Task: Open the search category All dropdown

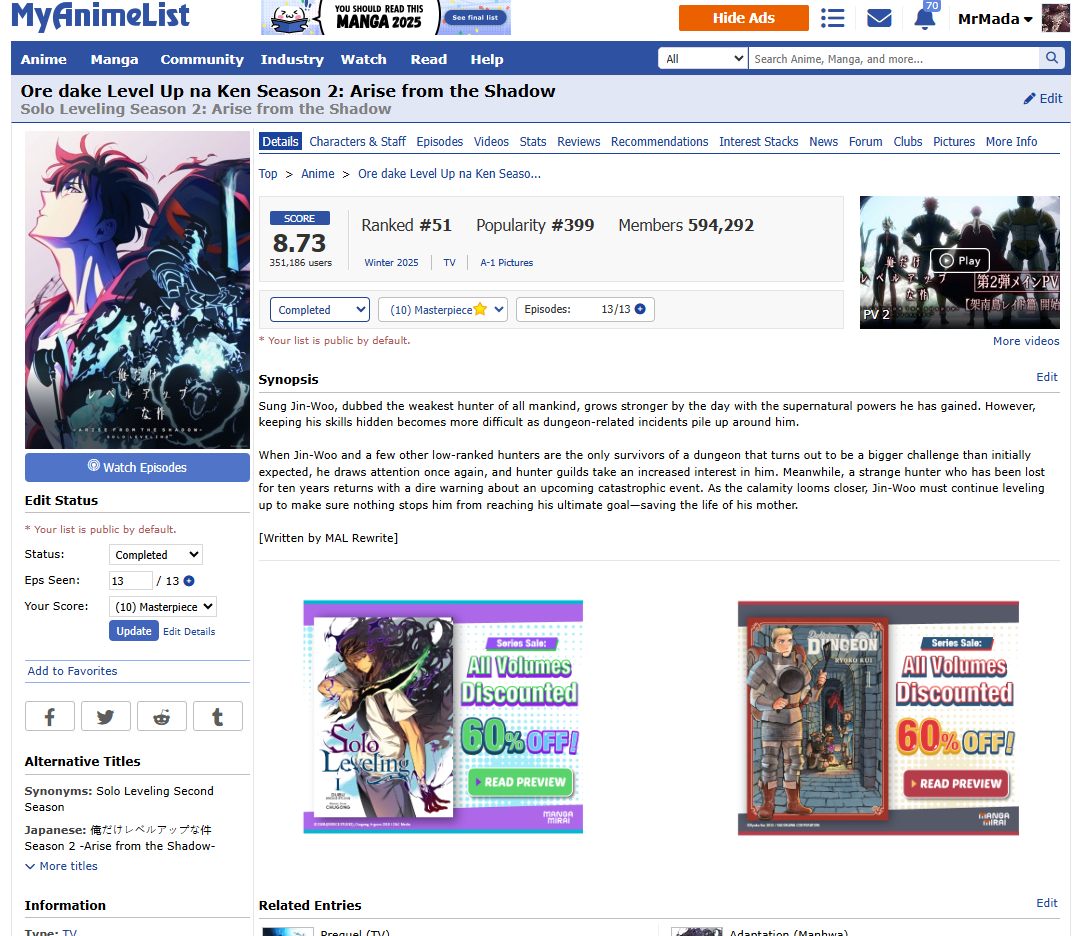Action: click(703, 58)
